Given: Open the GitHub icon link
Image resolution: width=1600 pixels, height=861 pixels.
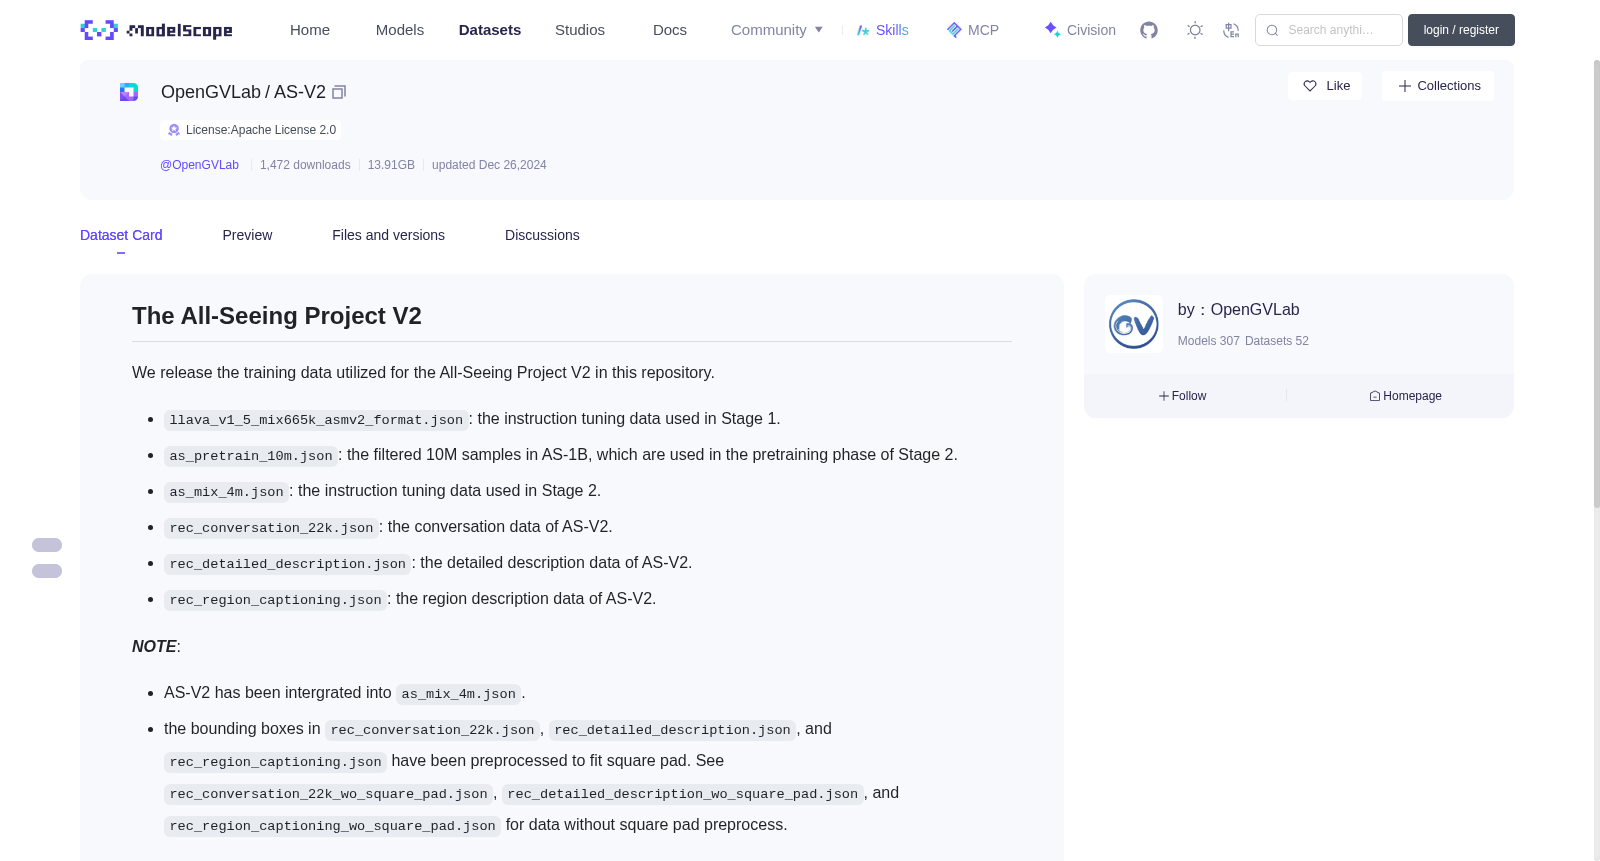Looking at the screenshot, I should 1149,30.
